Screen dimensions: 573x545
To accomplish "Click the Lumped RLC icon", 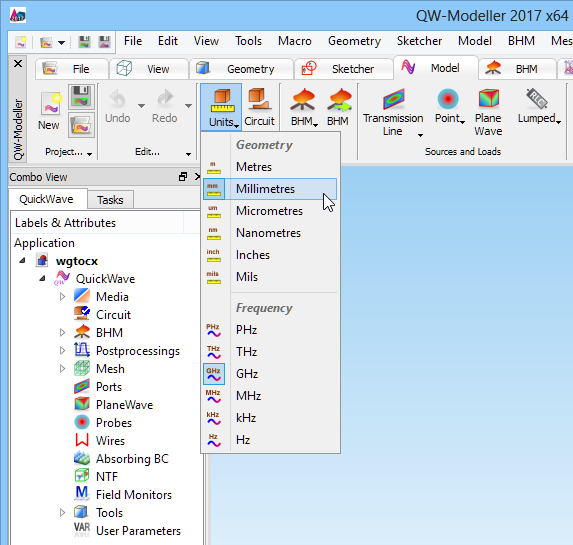I will [x=536, y=99].
